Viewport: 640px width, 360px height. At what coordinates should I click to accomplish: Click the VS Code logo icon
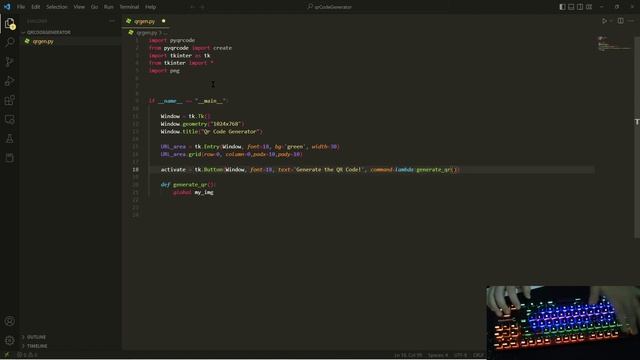[x=7, y=7]
